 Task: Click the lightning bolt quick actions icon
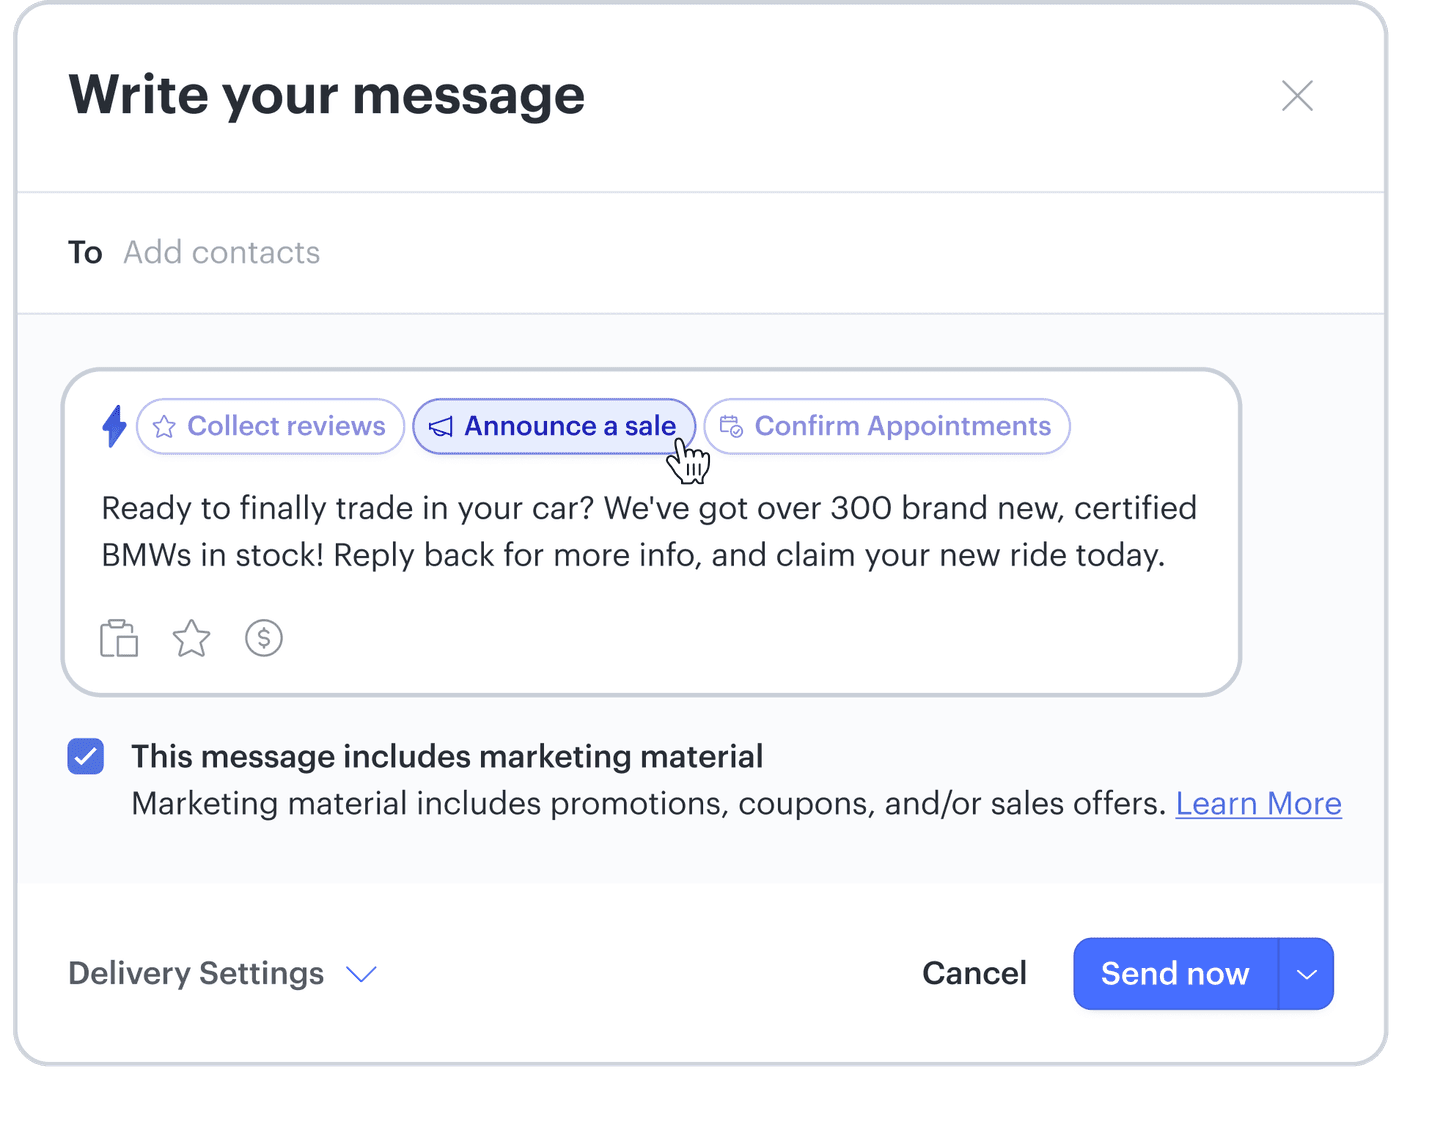coord(115,426)
